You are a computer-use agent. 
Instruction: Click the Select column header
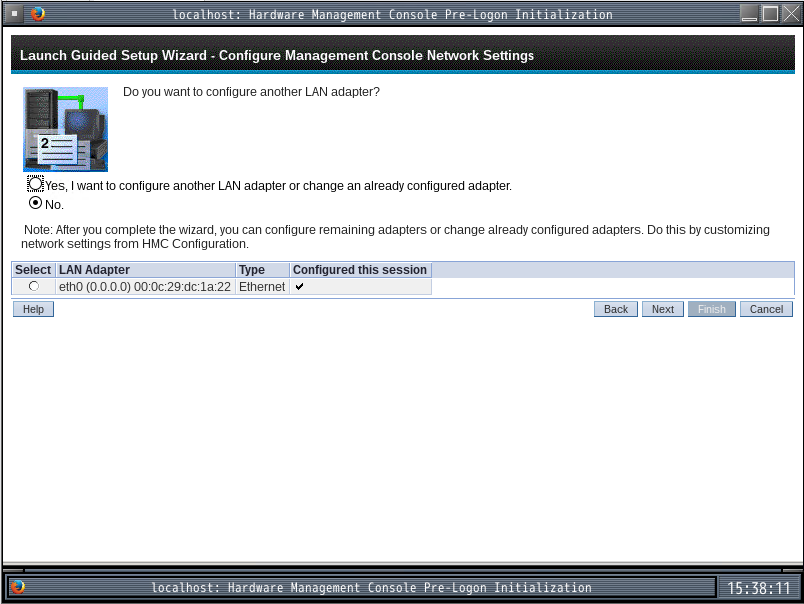(x=33, y=270)
